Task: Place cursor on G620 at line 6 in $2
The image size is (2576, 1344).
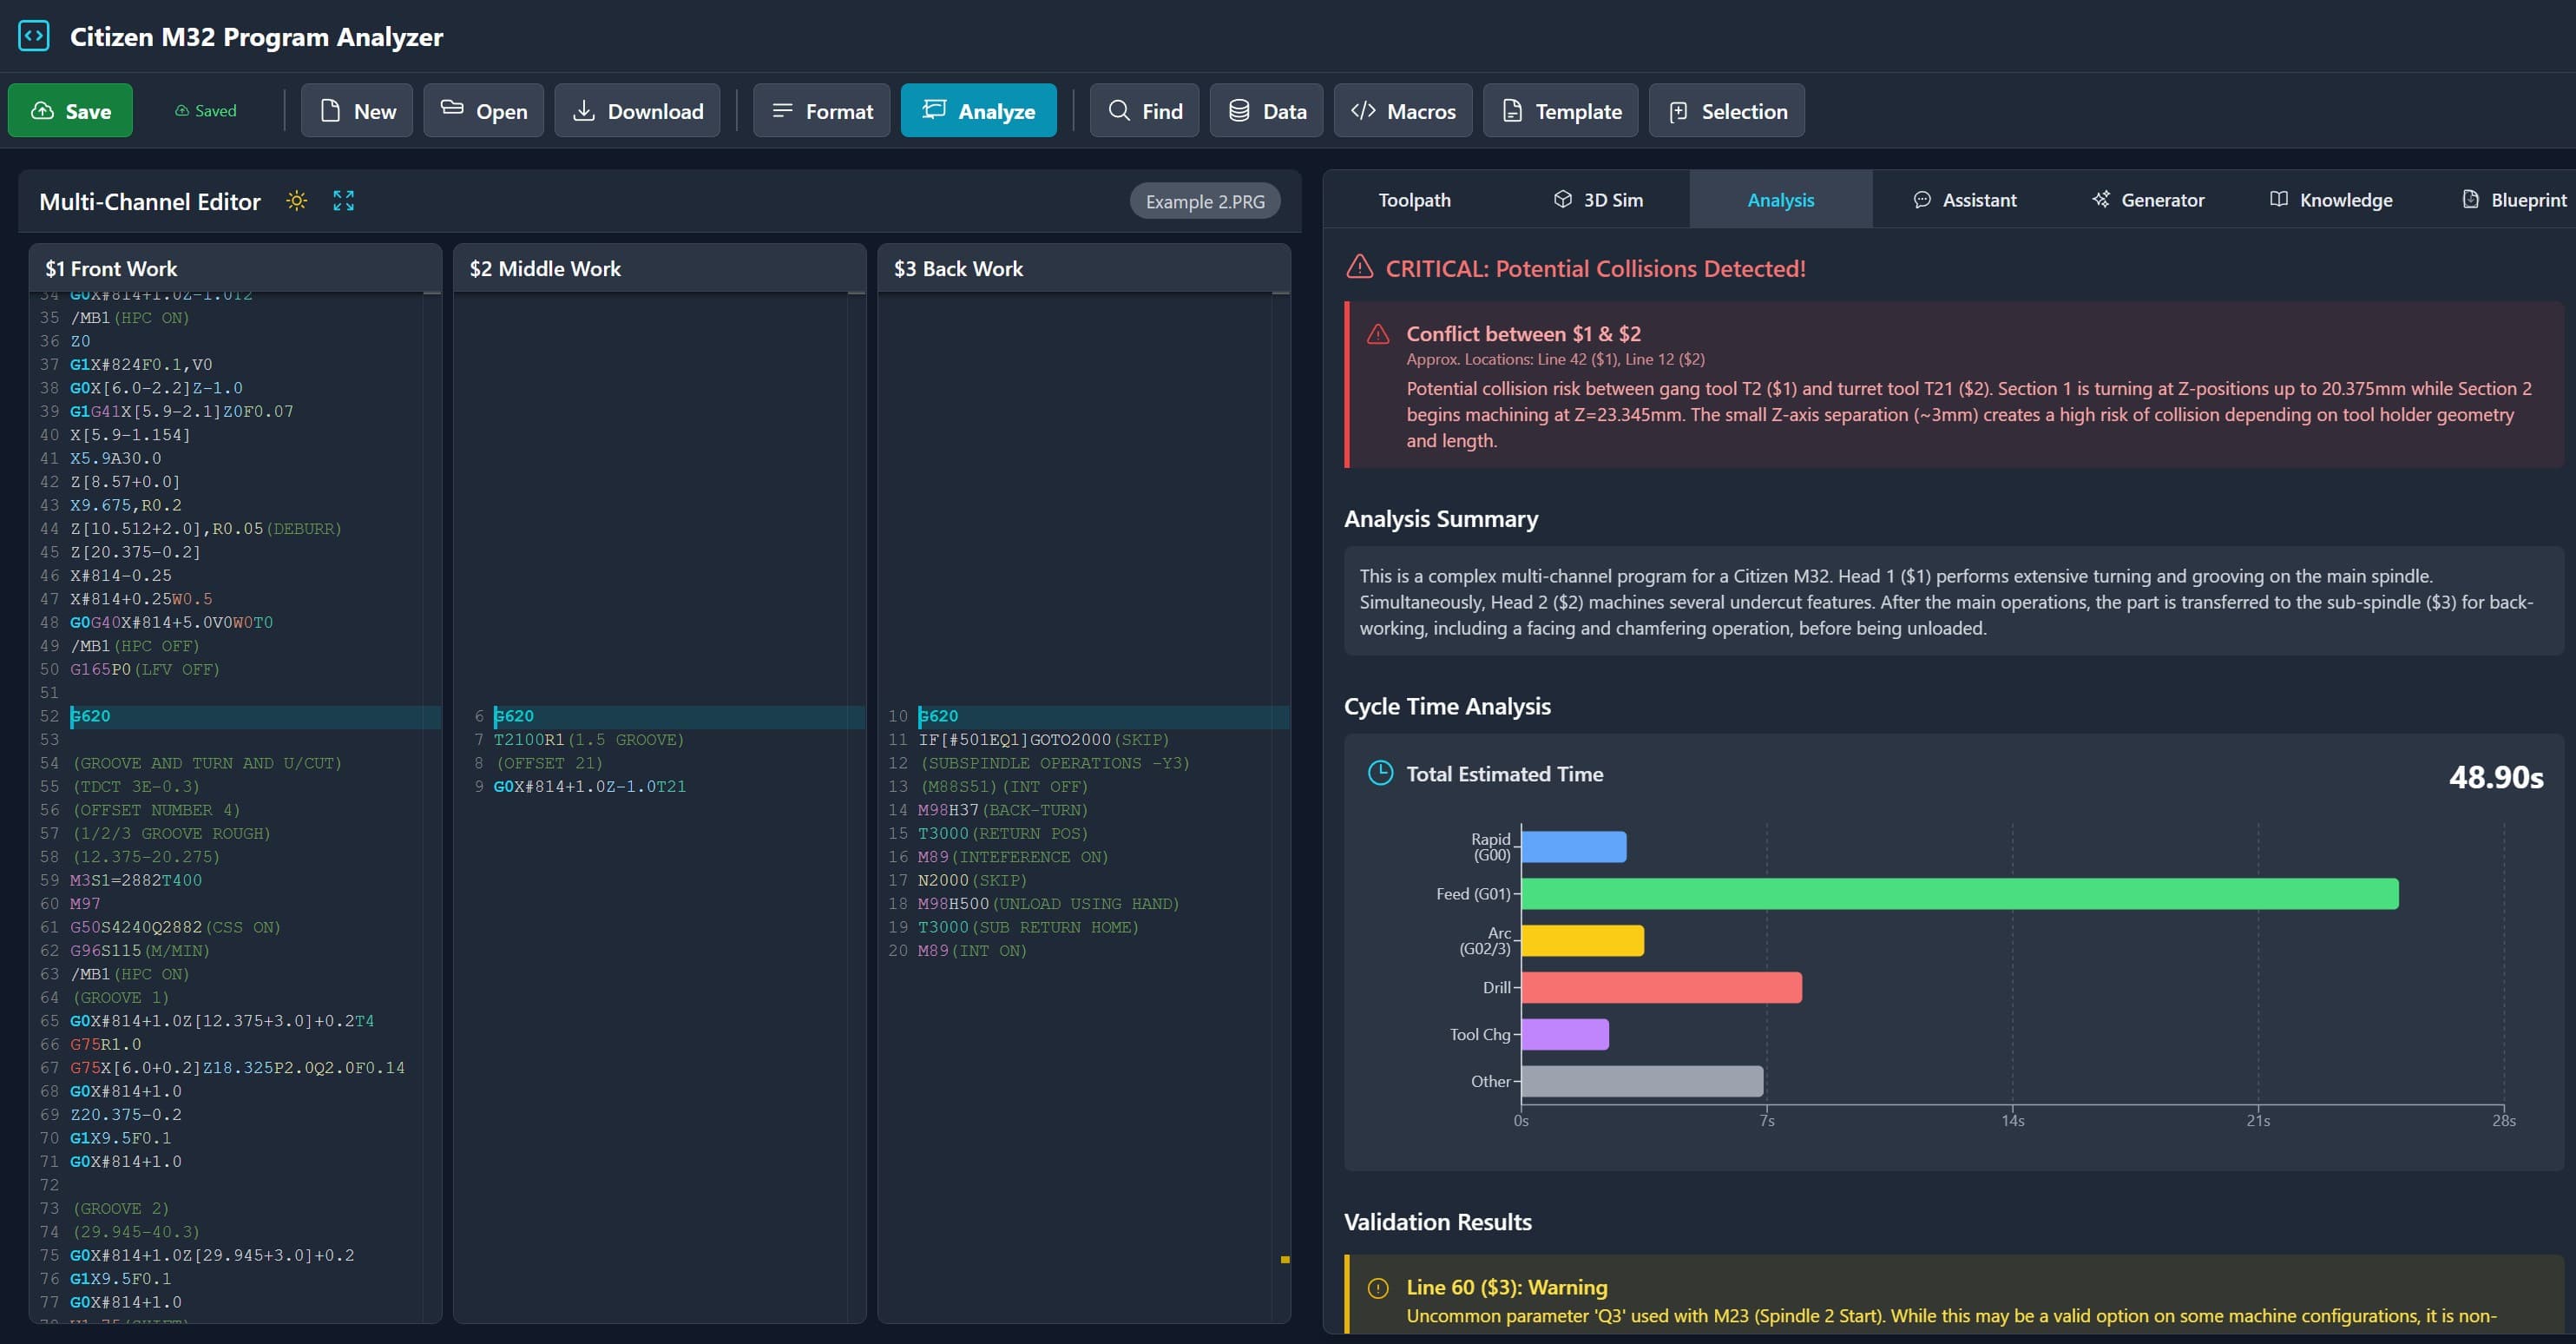Action: coord(514,717)
